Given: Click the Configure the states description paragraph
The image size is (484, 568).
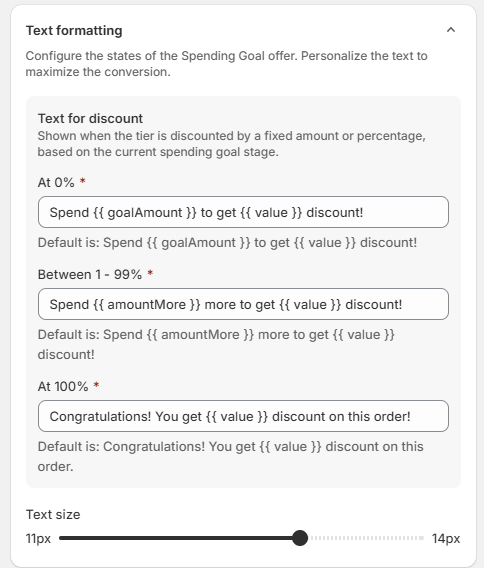Looking at the screenshot, I should coord(226,64).
